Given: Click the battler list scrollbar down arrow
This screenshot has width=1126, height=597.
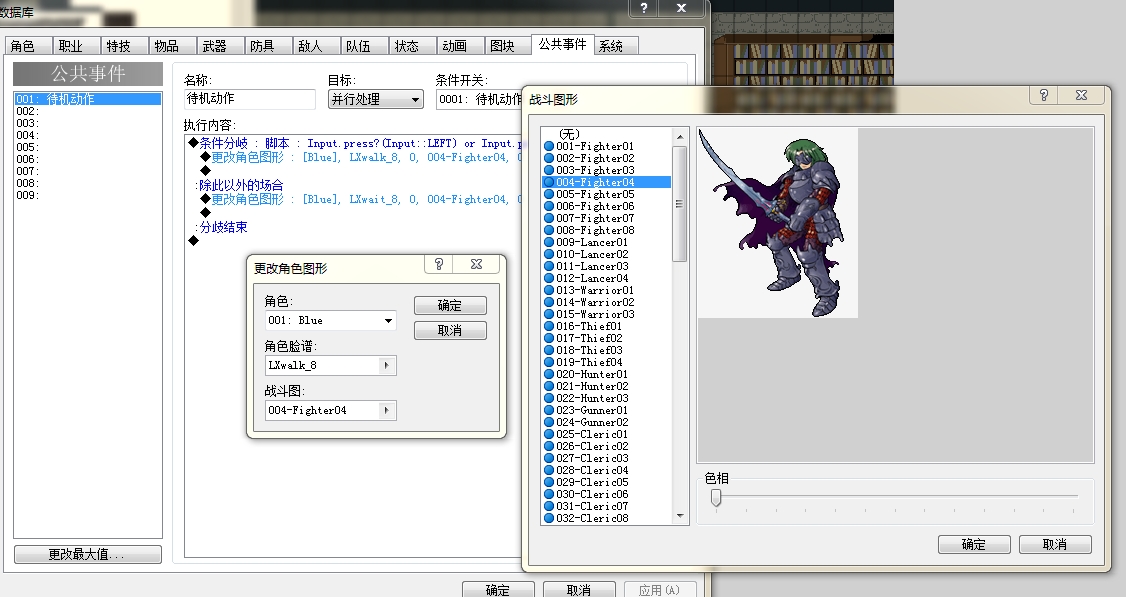Looking at the screenshot, I should pyautogui.click(x=679, y=517).
